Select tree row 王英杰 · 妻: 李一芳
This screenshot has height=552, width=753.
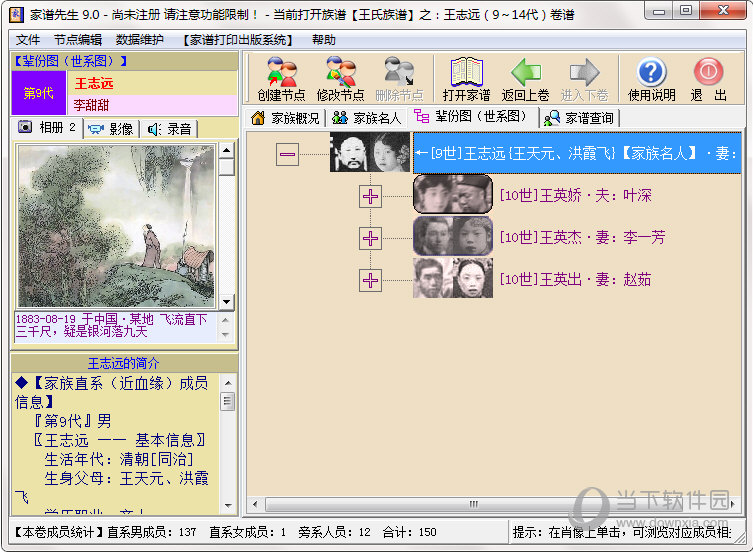tap(582, 237)
